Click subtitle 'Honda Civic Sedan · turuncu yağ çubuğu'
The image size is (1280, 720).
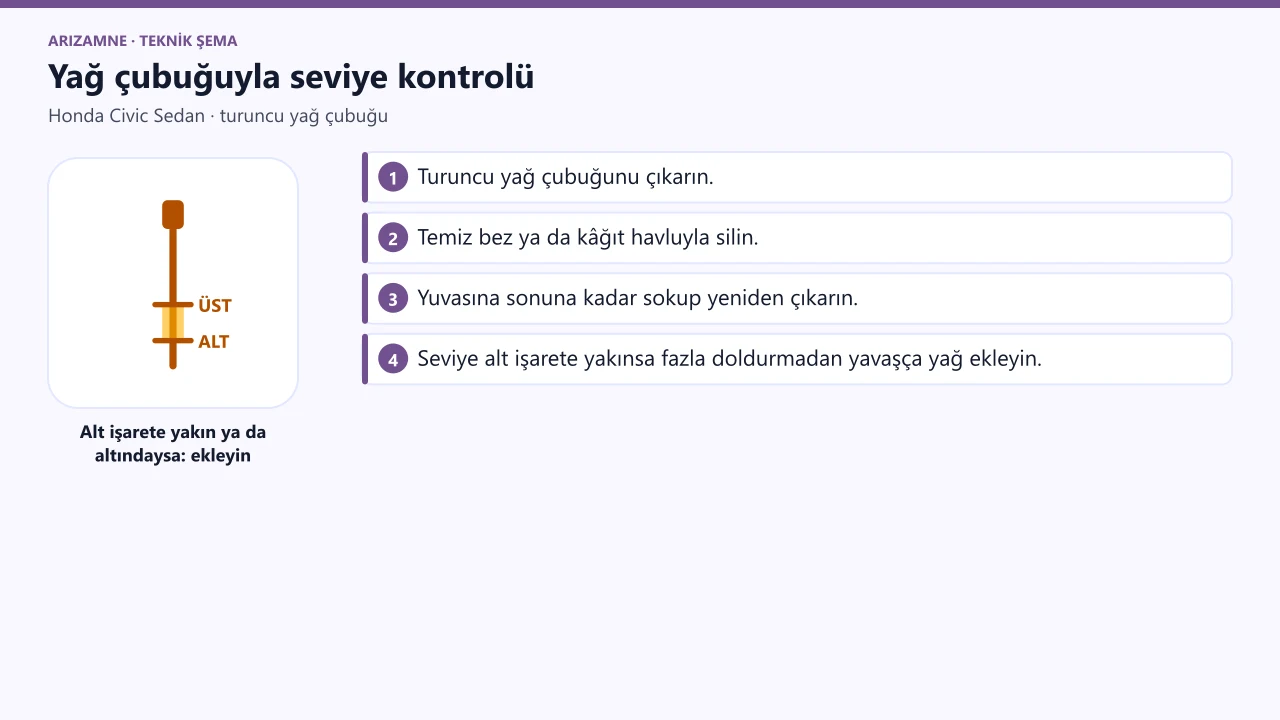[x=218, y=116]
